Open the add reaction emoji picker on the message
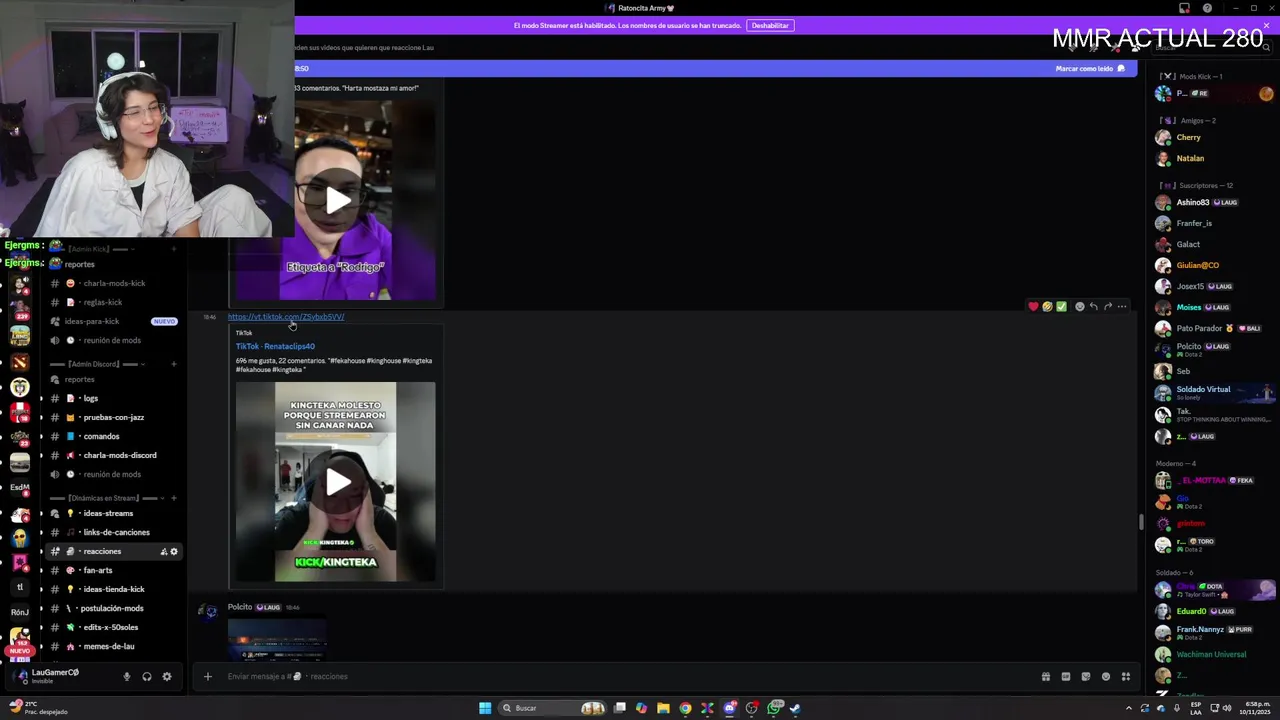The image size is (1280, 720). click(x=1079, y=307)
